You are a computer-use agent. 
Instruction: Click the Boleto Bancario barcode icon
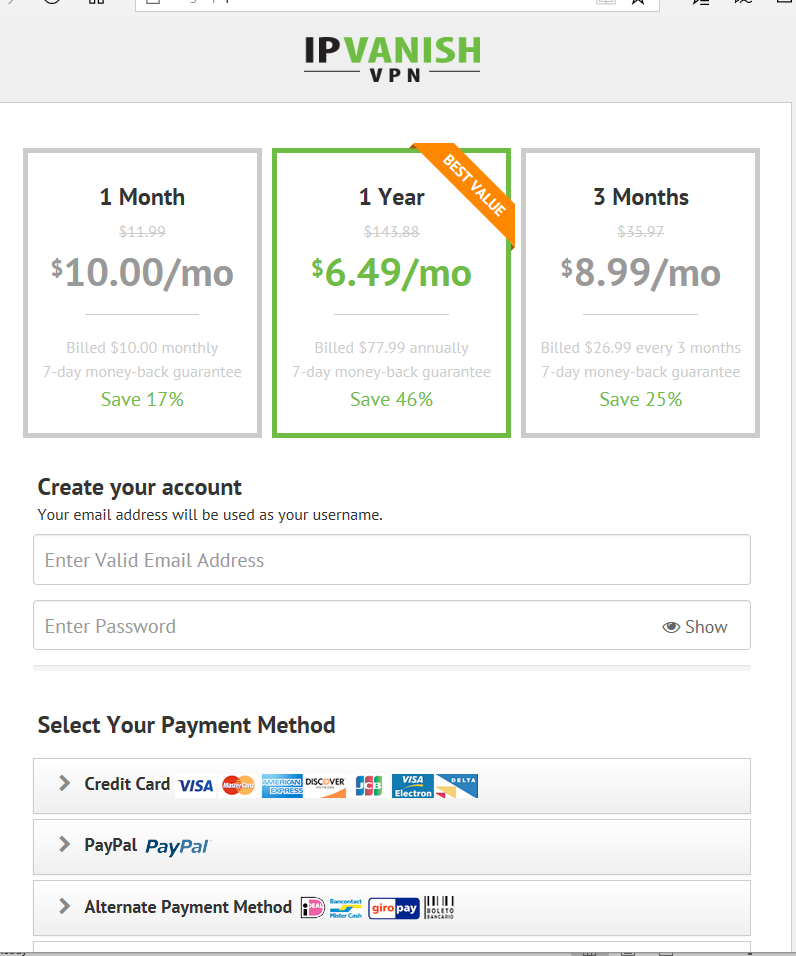439,908
